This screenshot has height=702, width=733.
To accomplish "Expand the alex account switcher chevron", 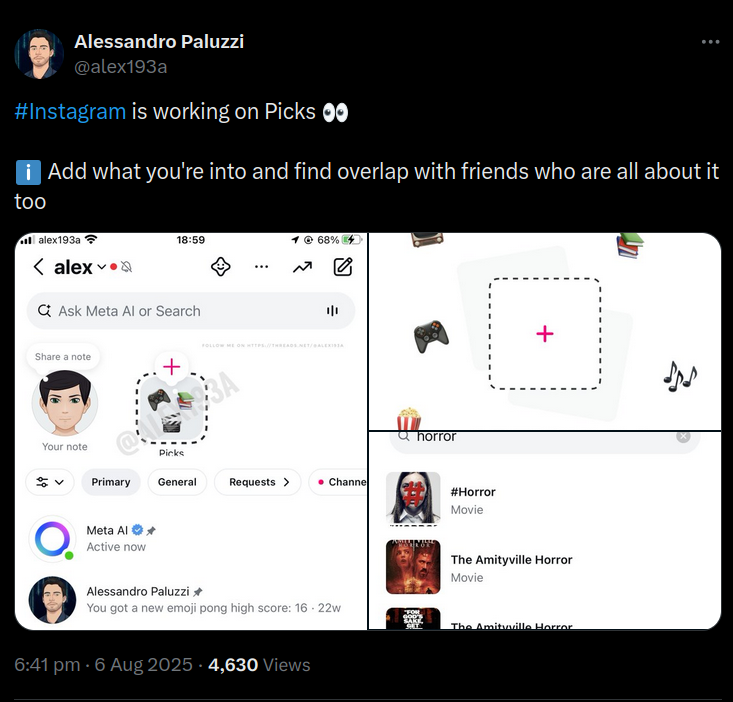I will pos(101,267).
